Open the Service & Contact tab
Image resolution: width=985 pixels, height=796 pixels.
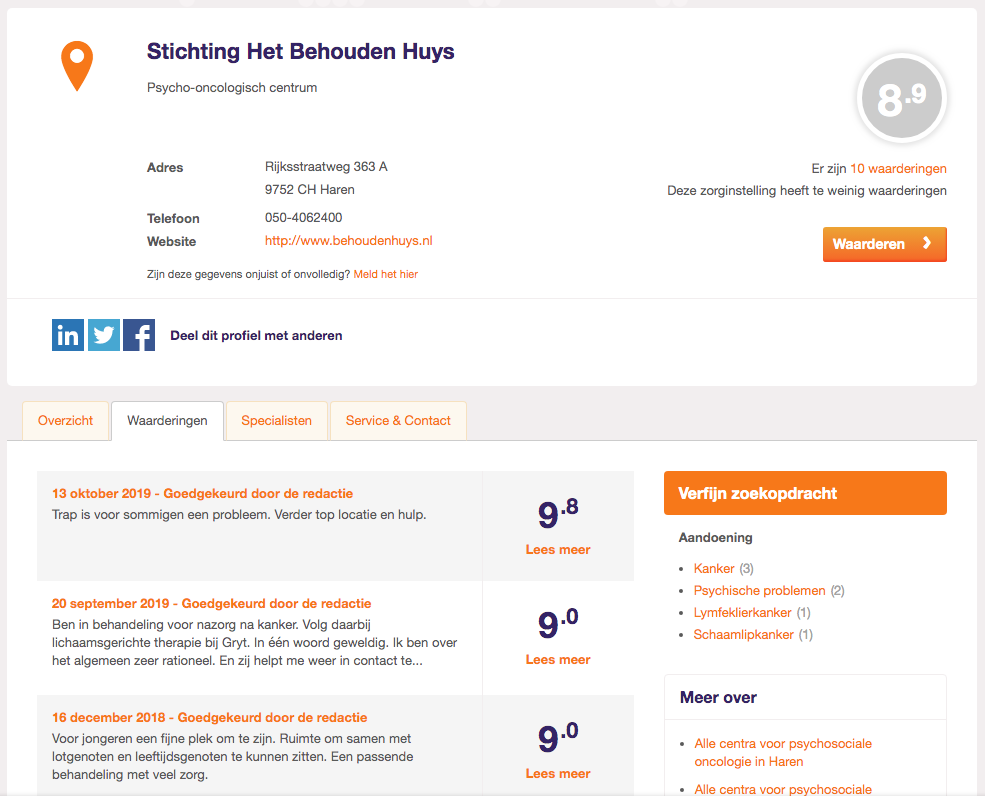[x=398, y=420]
